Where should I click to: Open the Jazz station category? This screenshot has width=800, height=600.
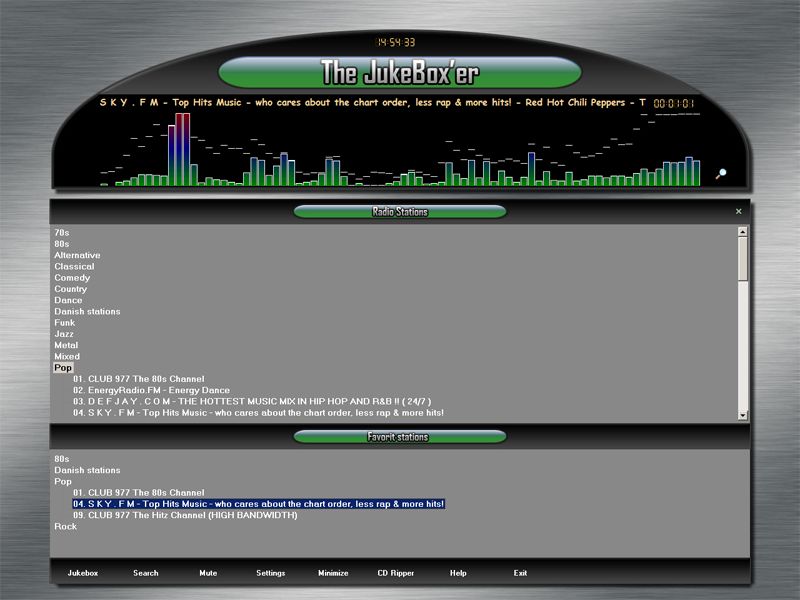tap(64, 334)
